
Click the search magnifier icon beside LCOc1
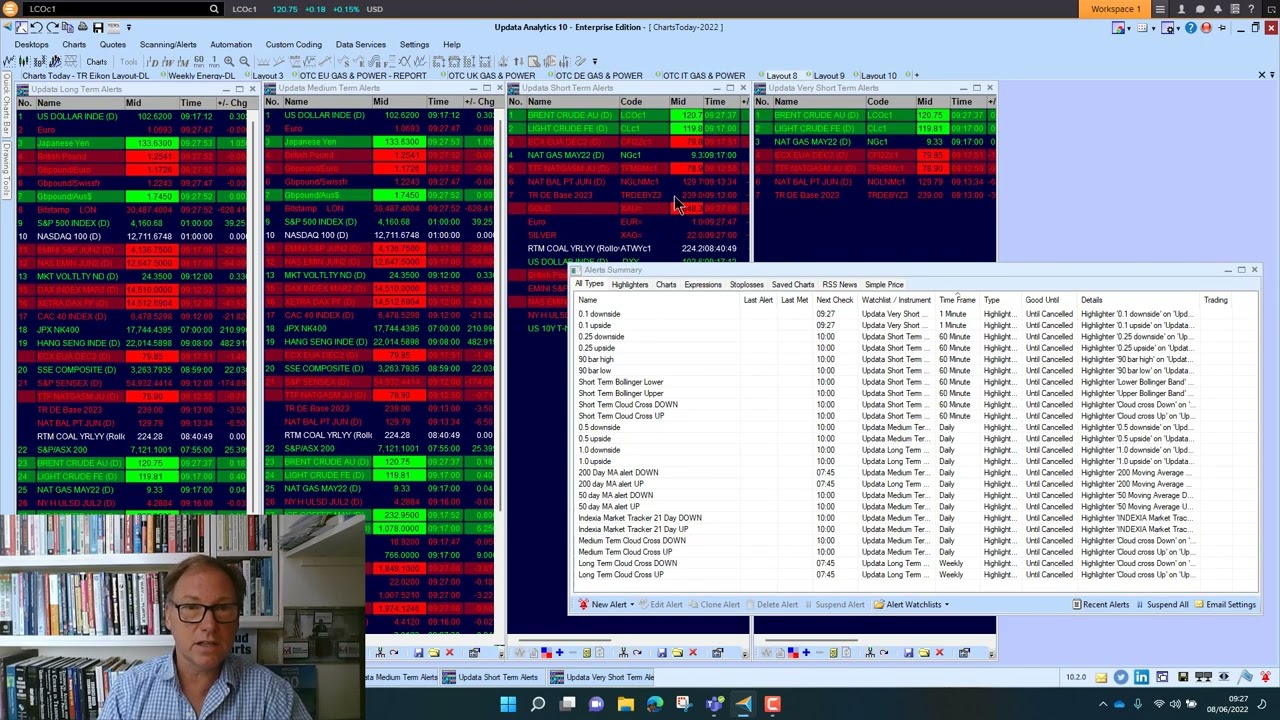[214, 9]
